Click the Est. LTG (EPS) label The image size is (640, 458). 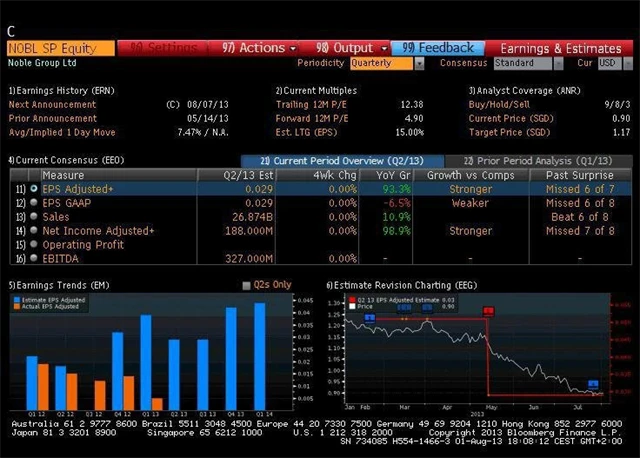point(307,132)
